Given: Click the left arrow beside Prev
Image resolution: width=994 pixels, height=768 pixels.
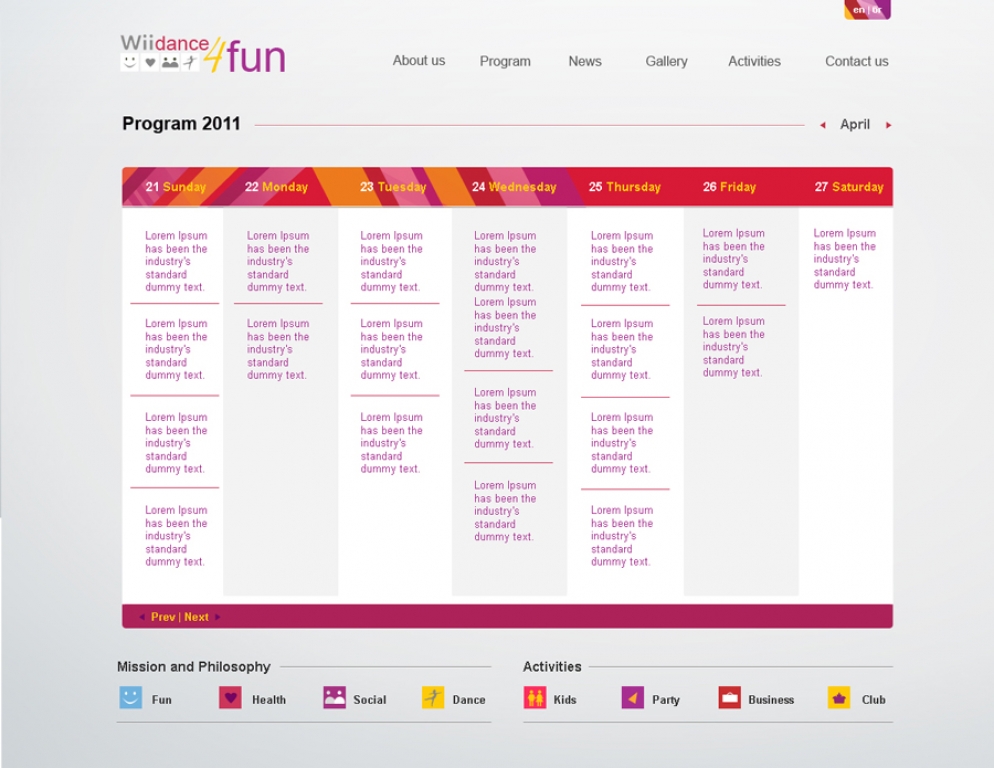Looking at the screenshot, I should point(142,616).
